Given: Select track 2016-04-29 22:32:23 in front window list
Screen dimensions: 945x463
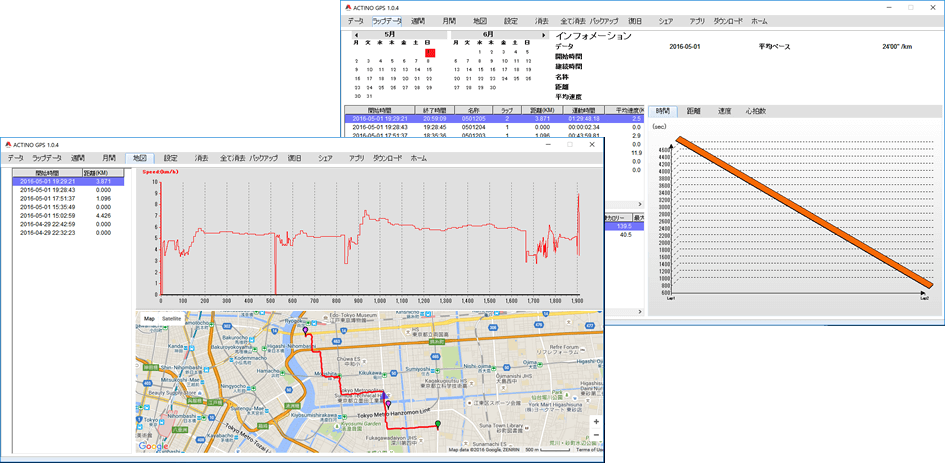Looking at the screenshot, I should coord(68,232).
